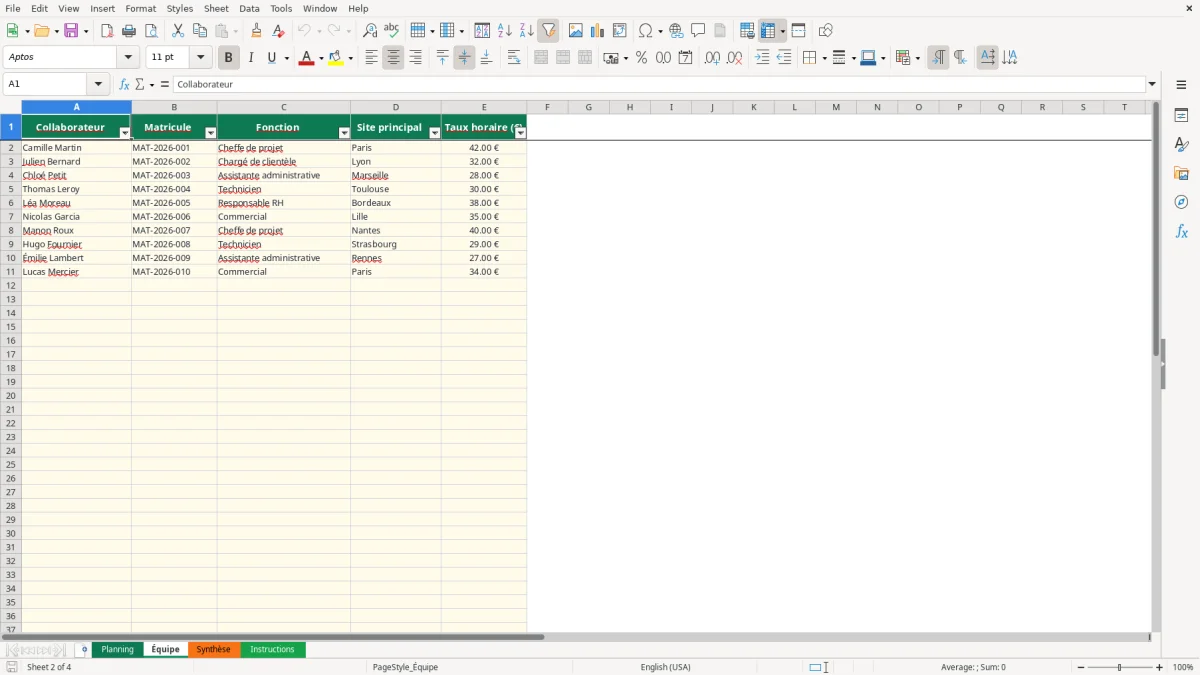Viewport: 1200px width, 675px height.
Task: Click the Delete Decimal Place icon
Action: point(734,58)
